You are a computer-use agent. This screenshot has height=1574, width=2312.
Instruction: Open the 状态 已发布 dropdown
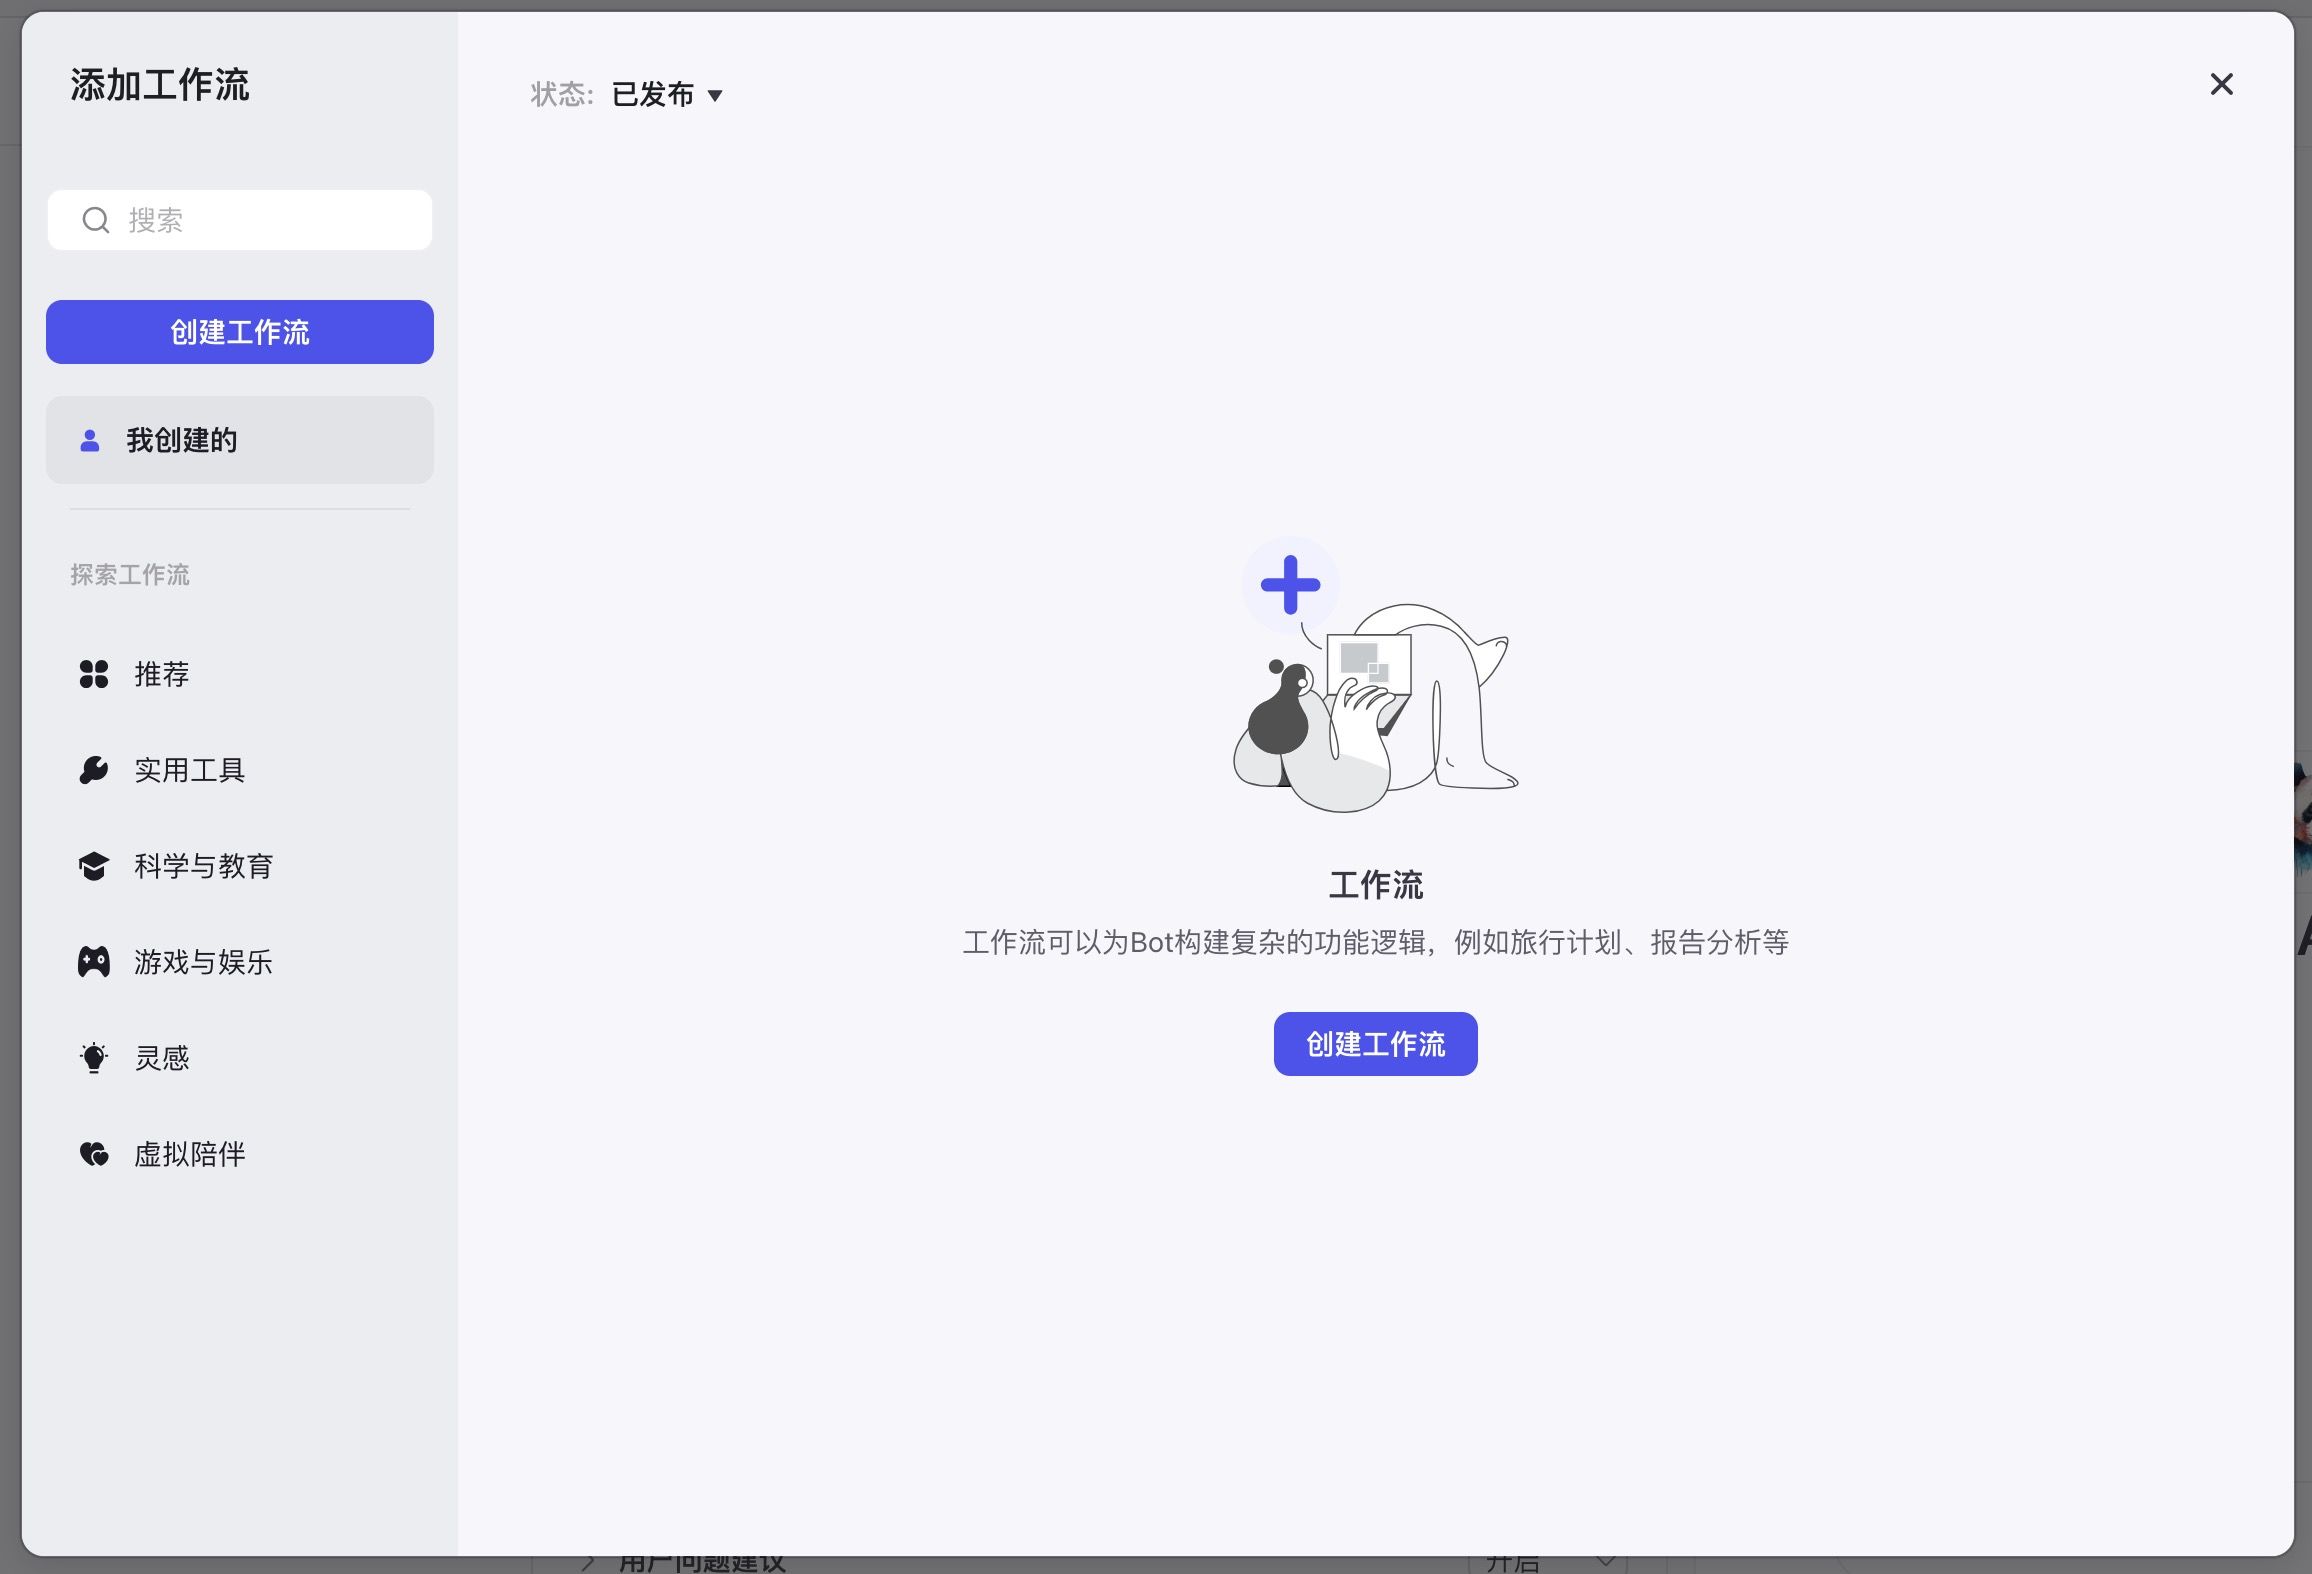pyautogui.click(x=654, y=95)
